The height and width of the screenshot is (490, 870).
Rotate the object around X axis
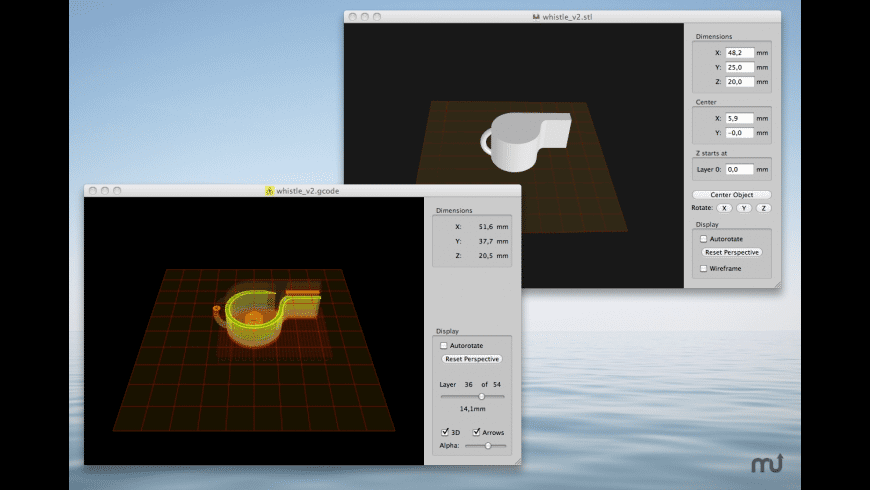click(724, 208)
